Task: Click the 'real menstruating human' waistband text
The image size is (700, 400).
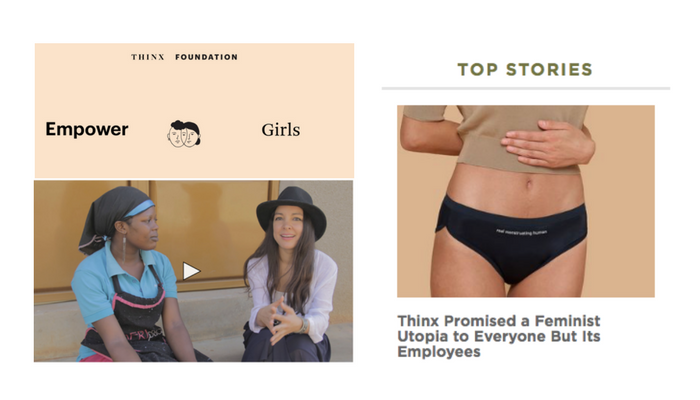Action: (521, 231)
